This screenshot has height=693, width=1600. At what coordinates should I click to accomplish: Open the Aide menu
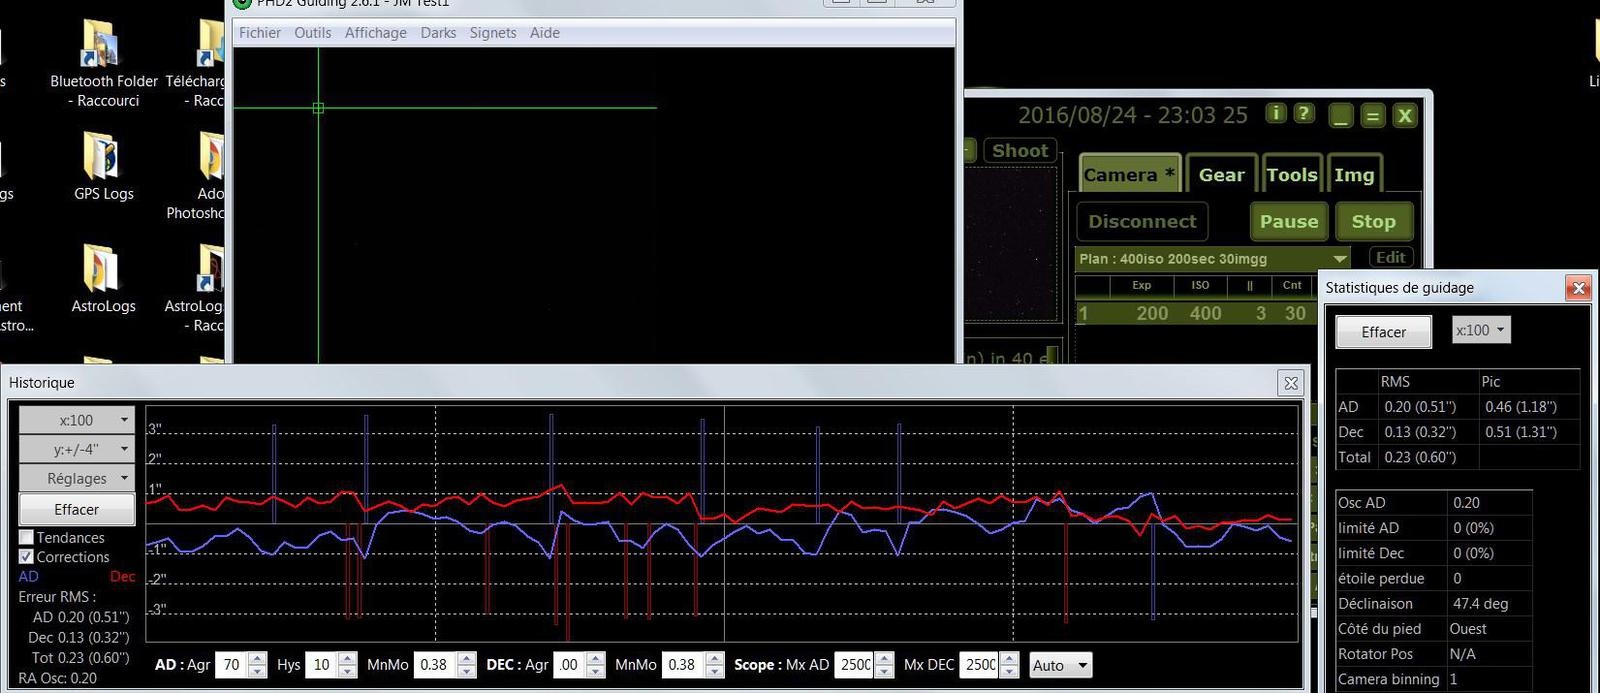click(x=544, y=32)
